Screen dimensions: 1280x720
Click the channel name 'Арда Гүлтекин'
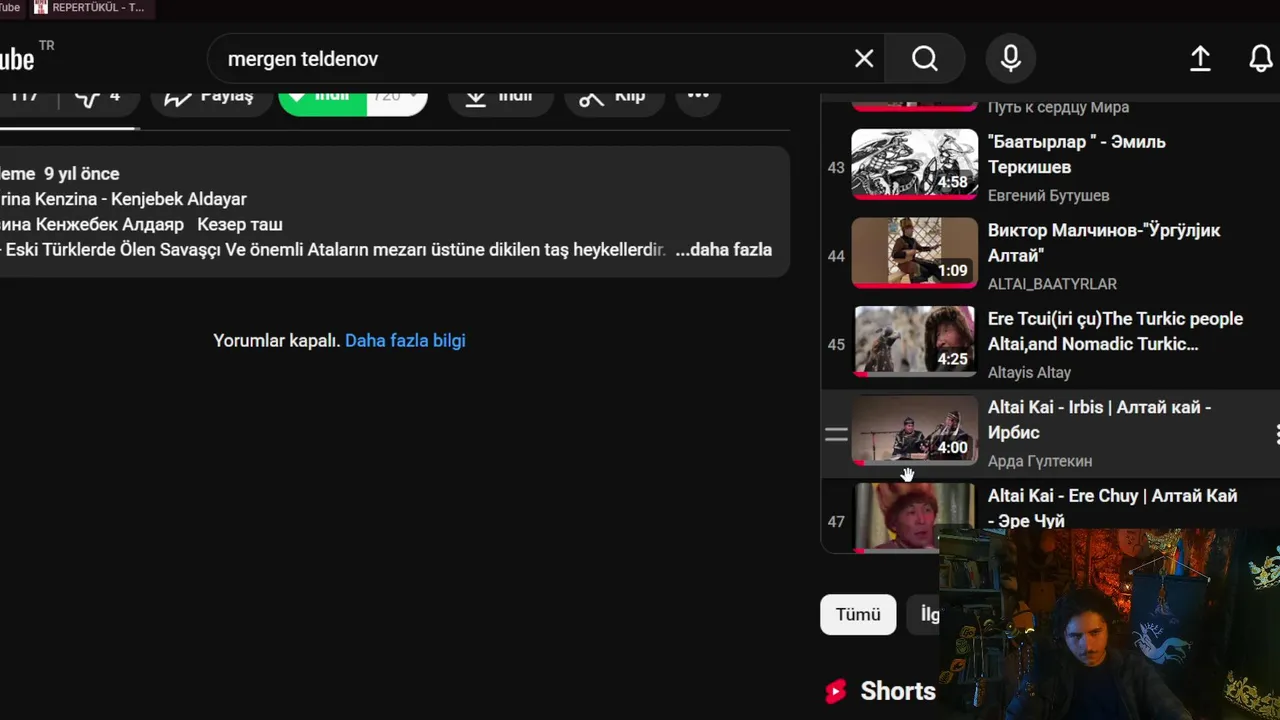pos(1040,461)
